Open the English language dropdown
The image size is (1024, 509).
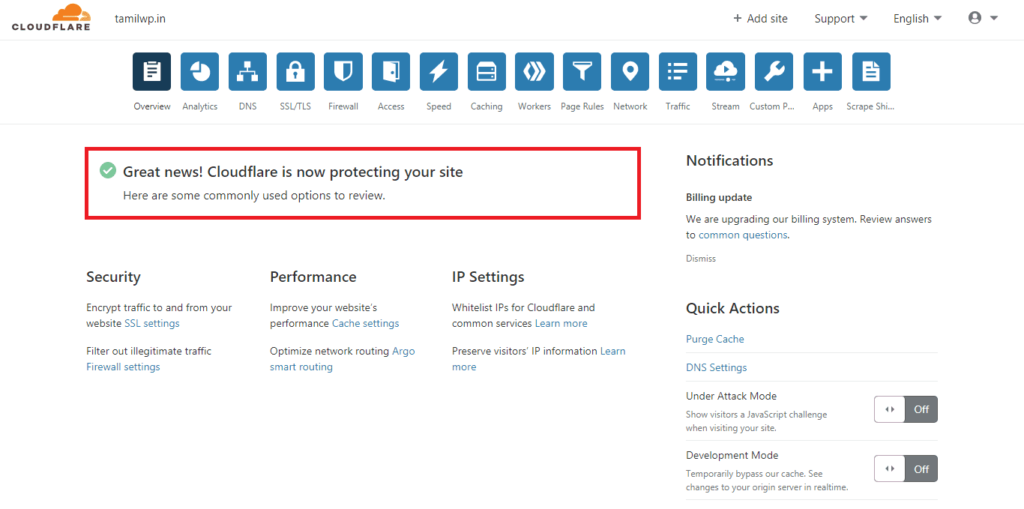tap(918, 19)
